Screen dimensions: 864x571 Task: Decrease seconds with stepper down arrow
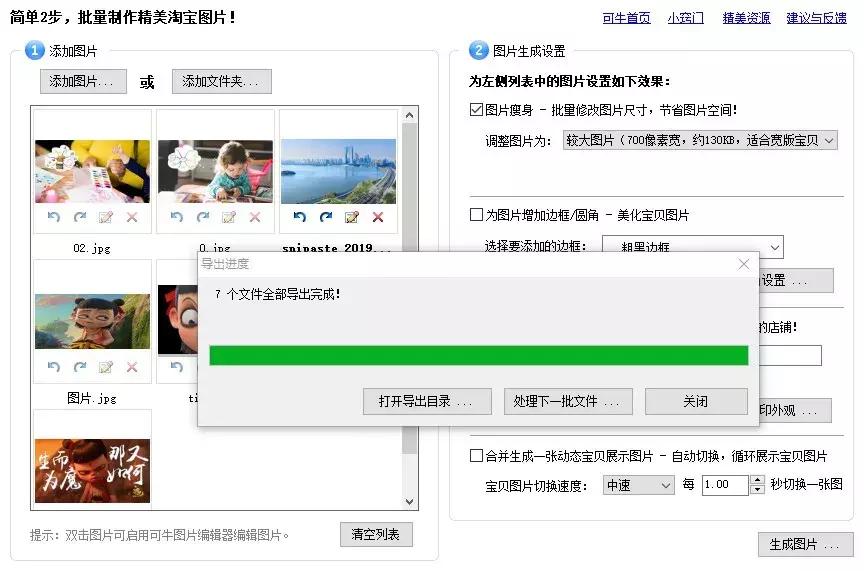758,489
